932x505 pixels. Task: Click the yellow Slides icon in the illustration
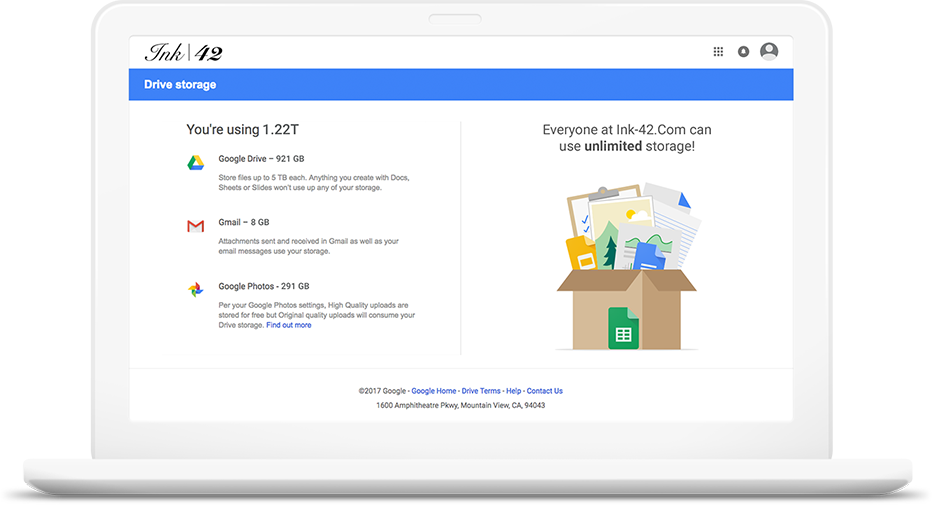[580, 254]
